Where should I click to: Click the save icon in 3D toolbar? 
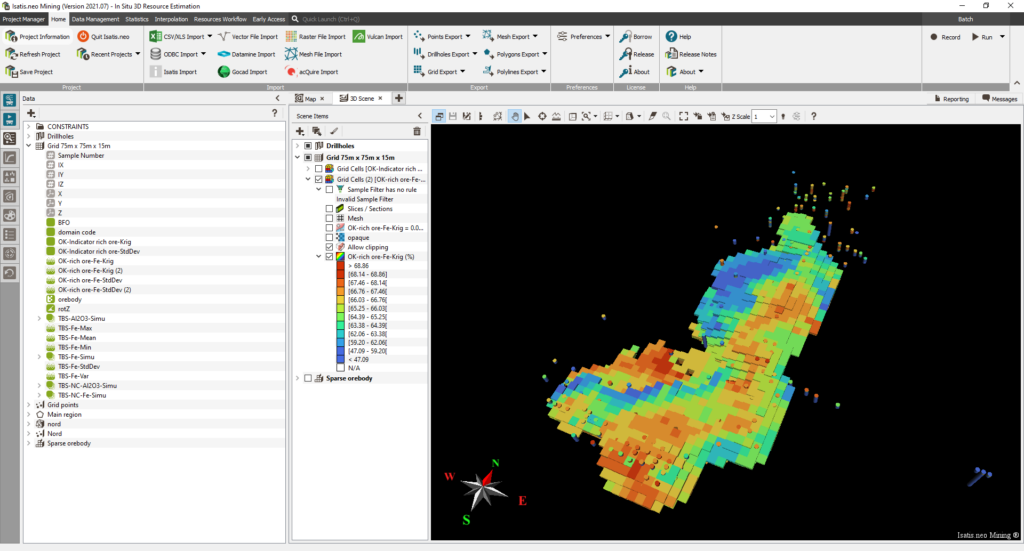453,116
